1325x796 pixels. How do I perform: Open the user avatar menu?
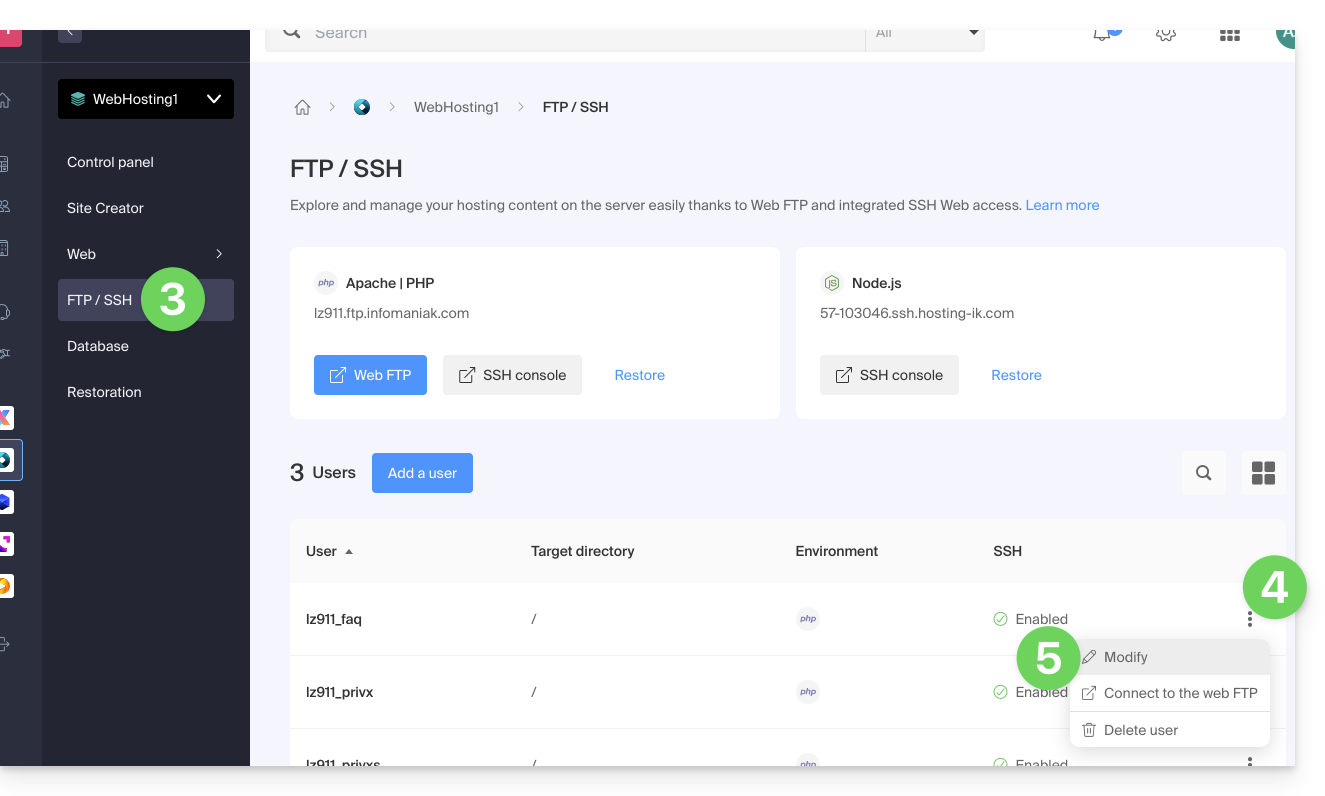tap(1285, 36)
